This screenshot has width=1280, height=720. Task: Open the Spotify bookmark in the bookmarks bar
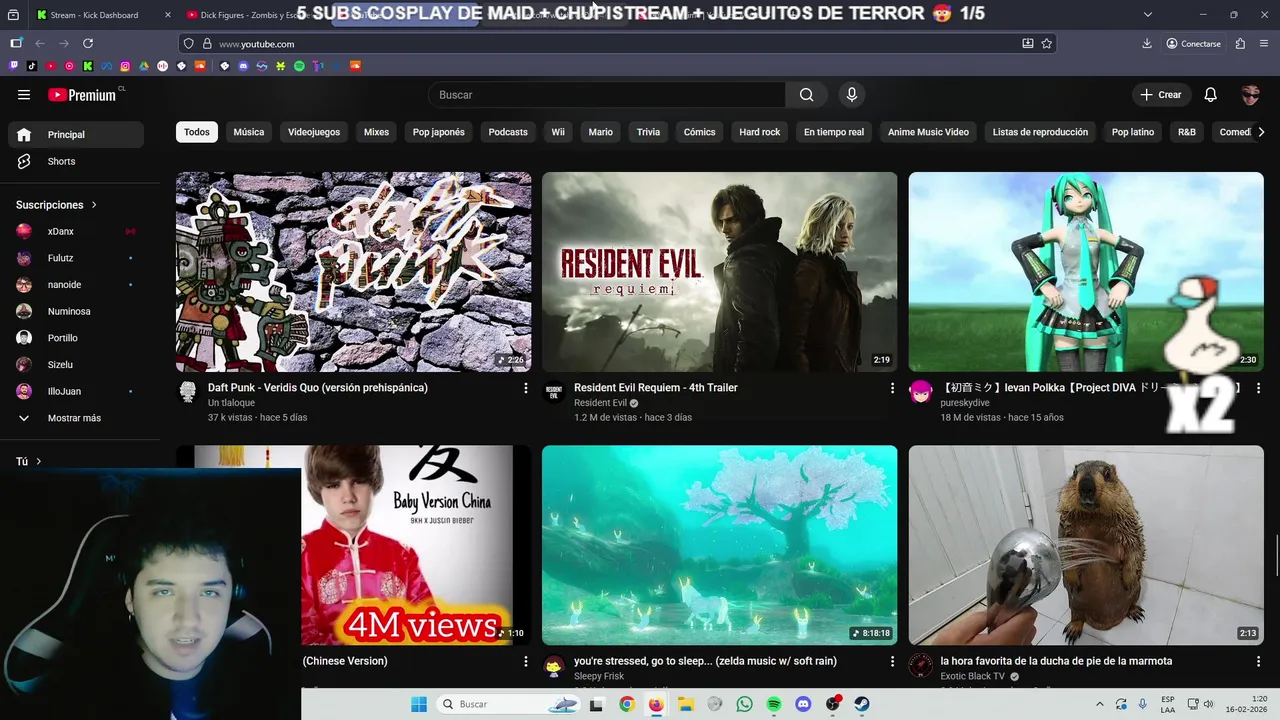point(299,66)
